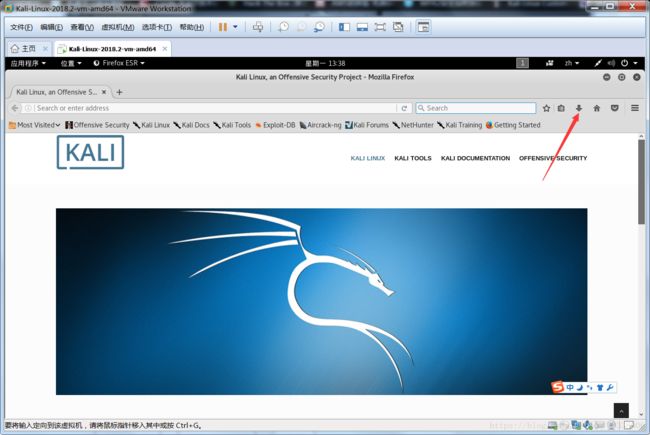The width and height of the screenshot is (650, 435).
Task: Click the scroll-to-top arrow button
Action: pyautogui.click(x=621, y=411)
